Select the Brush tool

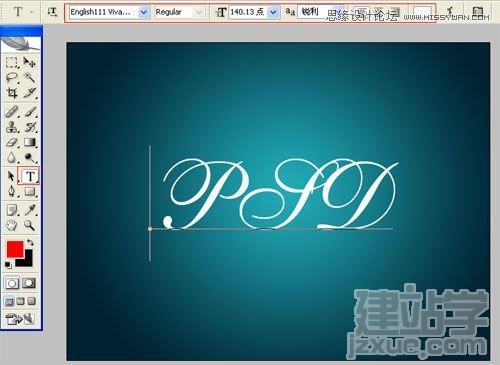coord(30,112)
